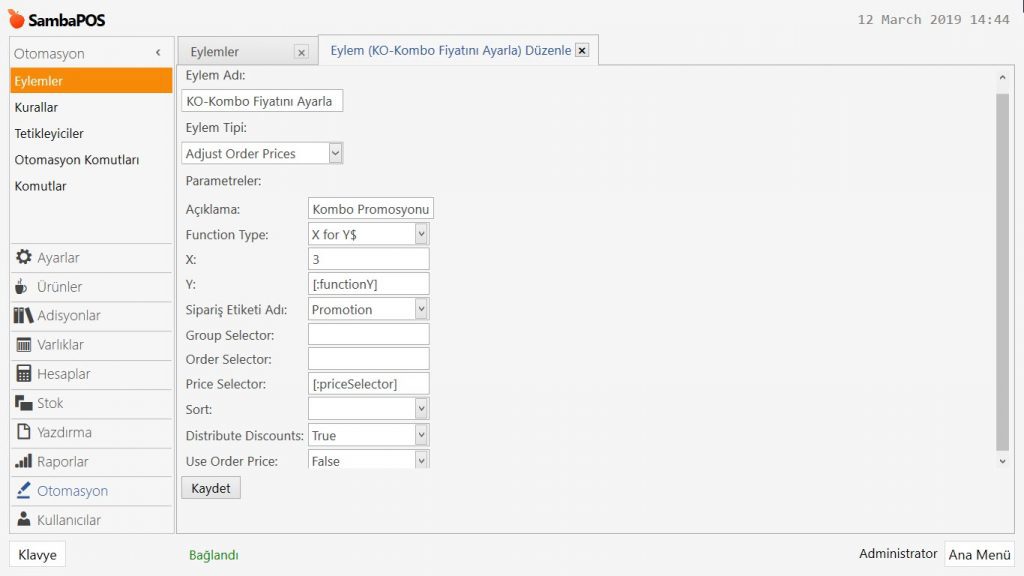Switch to the Eylemler tab

click(x=215, y=52)
